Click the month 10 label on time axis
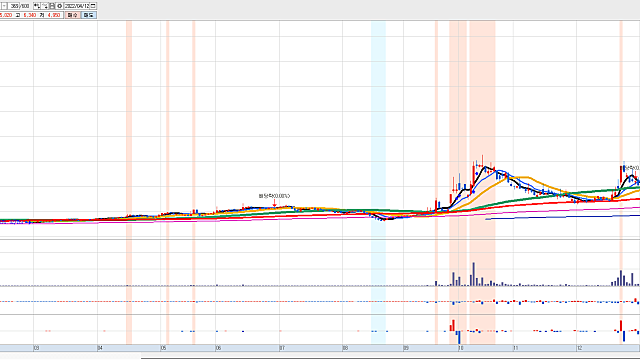This screenshot has height=360, width=640. pyautogui.click(x=460, y=348)
